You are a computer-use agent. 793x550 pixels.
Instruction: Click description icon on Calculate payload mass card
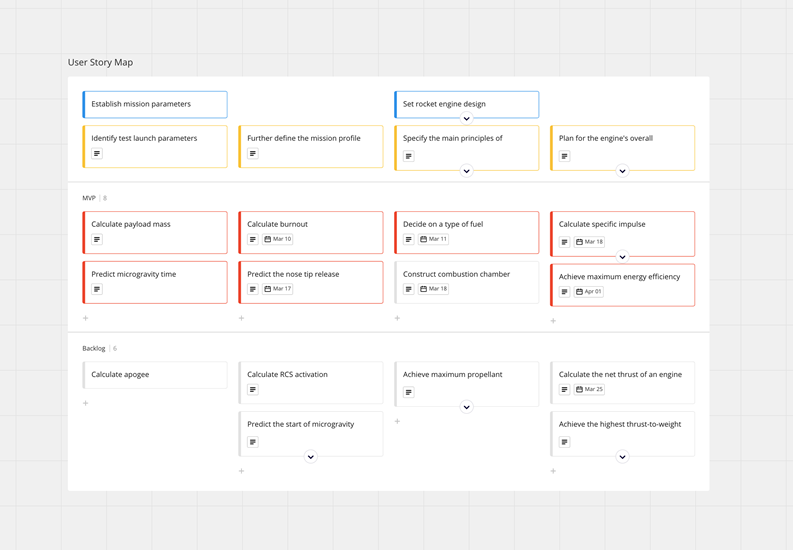[x=97, y=240]
